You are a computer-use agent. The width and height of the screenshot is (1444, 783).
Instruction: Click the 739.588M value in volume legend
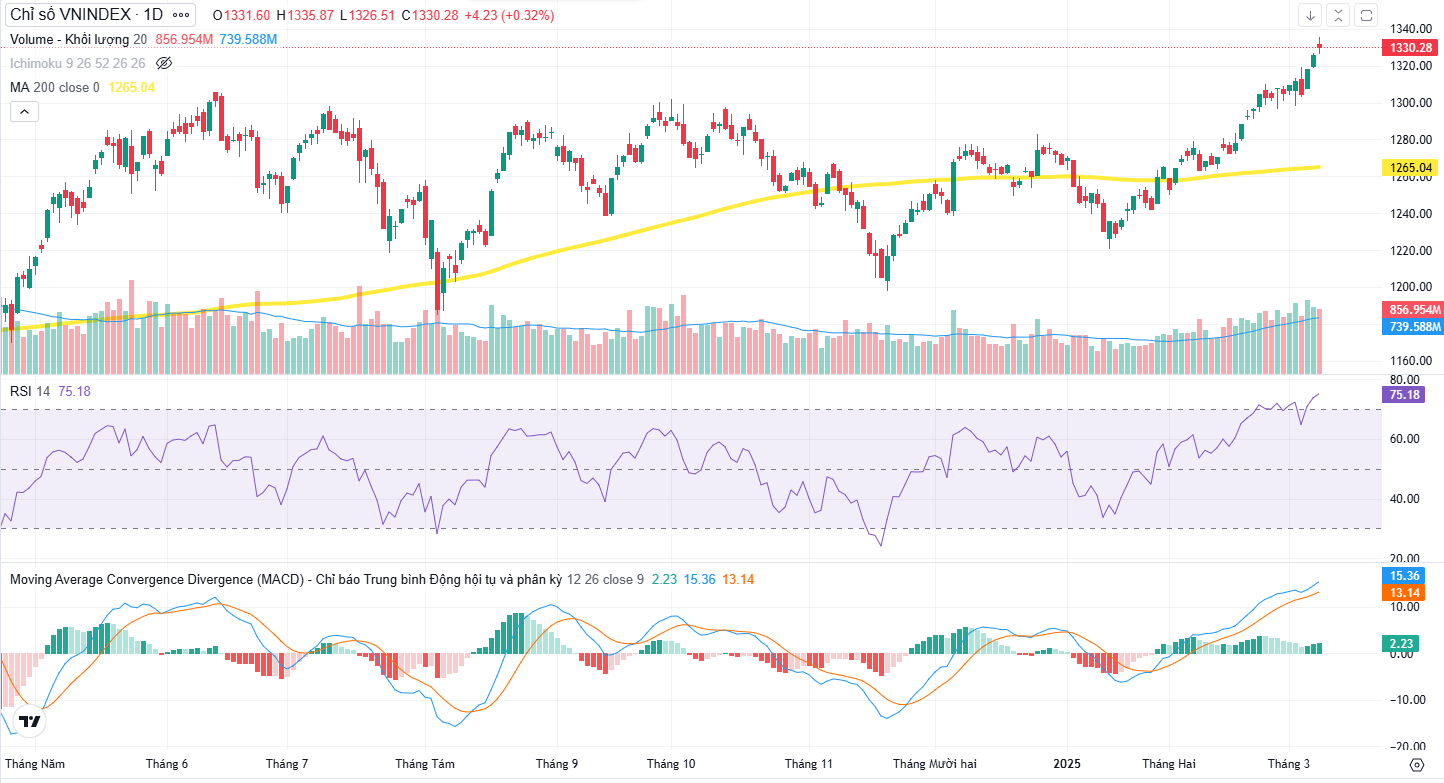click(x=248, y=39)
